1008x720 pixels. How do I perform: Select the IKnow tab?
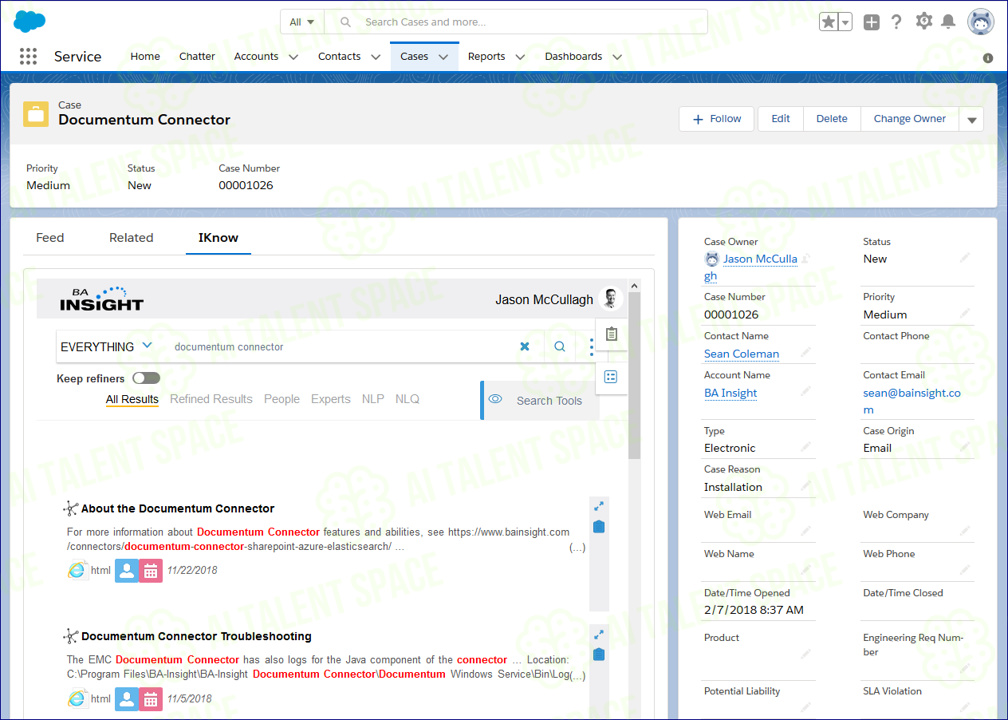(x=219, y=238)
